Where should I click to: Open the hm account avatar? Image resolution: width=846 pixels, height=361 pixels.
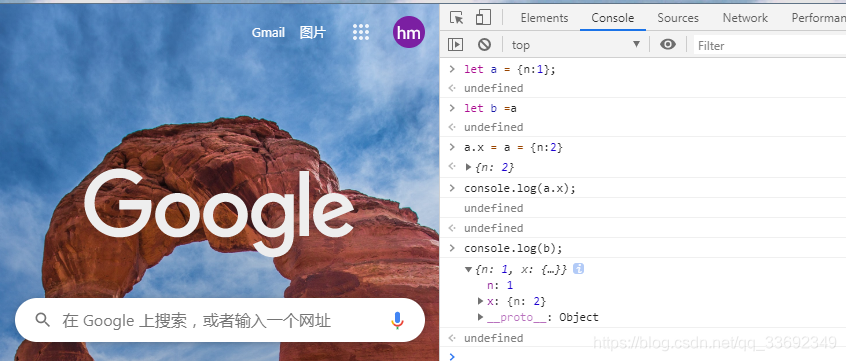pyautogui.click(x=409, y=32)
